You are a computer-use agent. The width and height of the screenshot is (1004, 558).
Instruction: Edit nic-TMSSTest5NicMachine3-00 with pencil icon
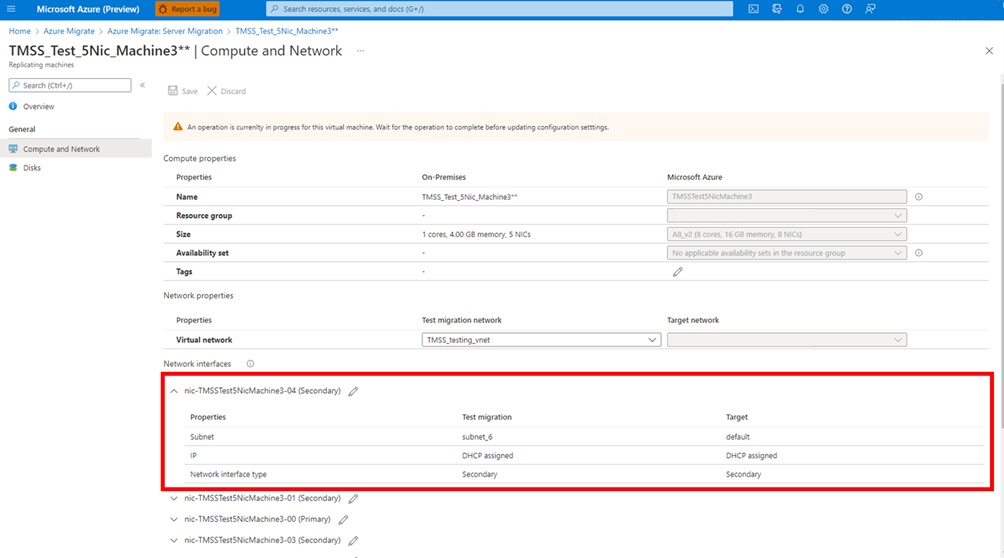pos(343,520)
